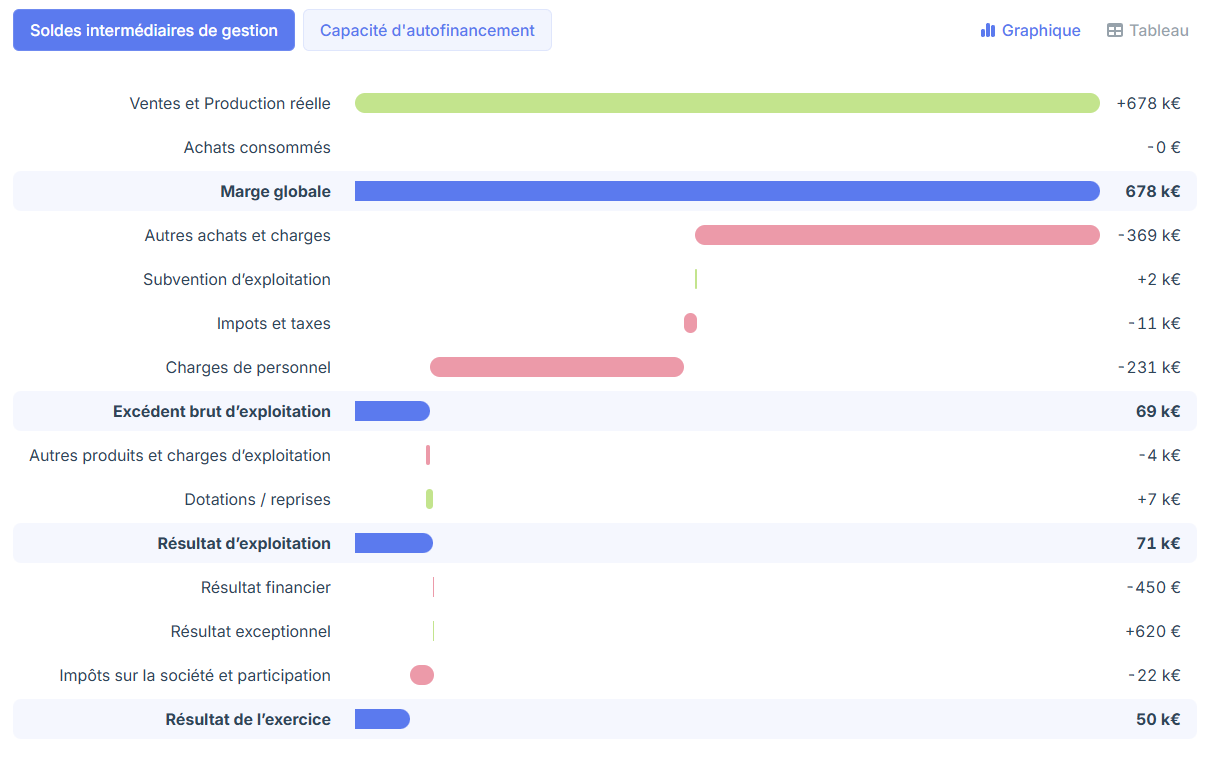Viewport: 1207px width, 761px height.
Task: Switch to Tableau view
Action: (1148, 30)
